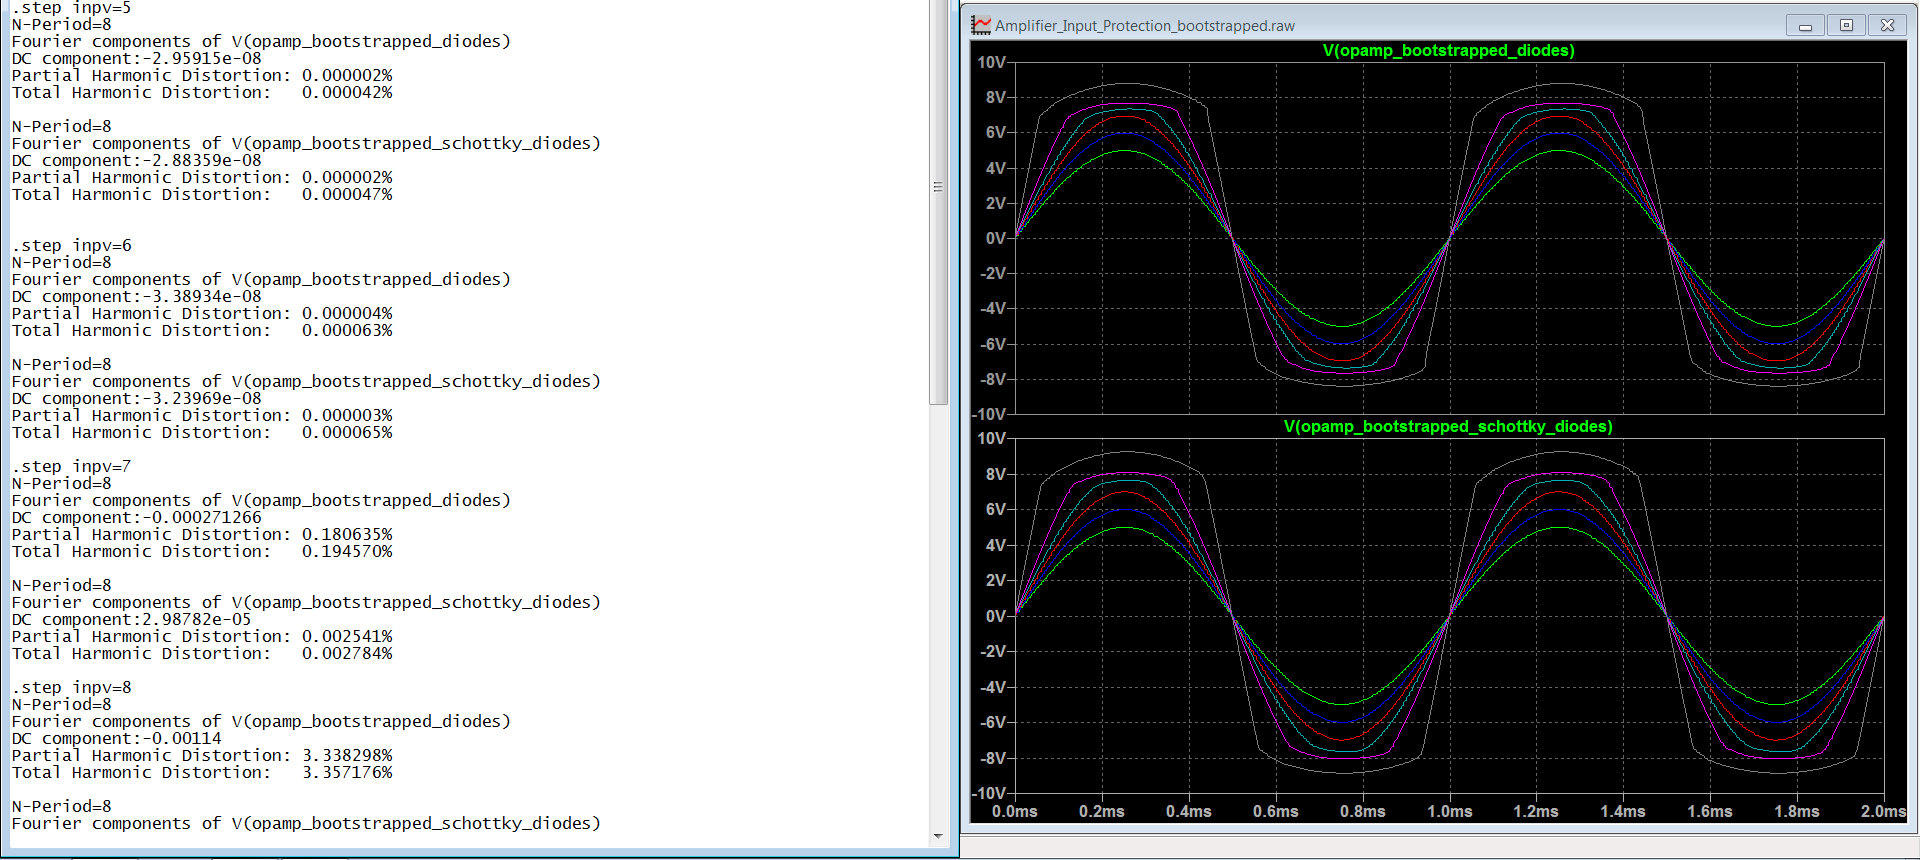Click Partial Harmonic Distortion value 3.338298%
This screenshot has height=860, width=1920.
point(347,755)
